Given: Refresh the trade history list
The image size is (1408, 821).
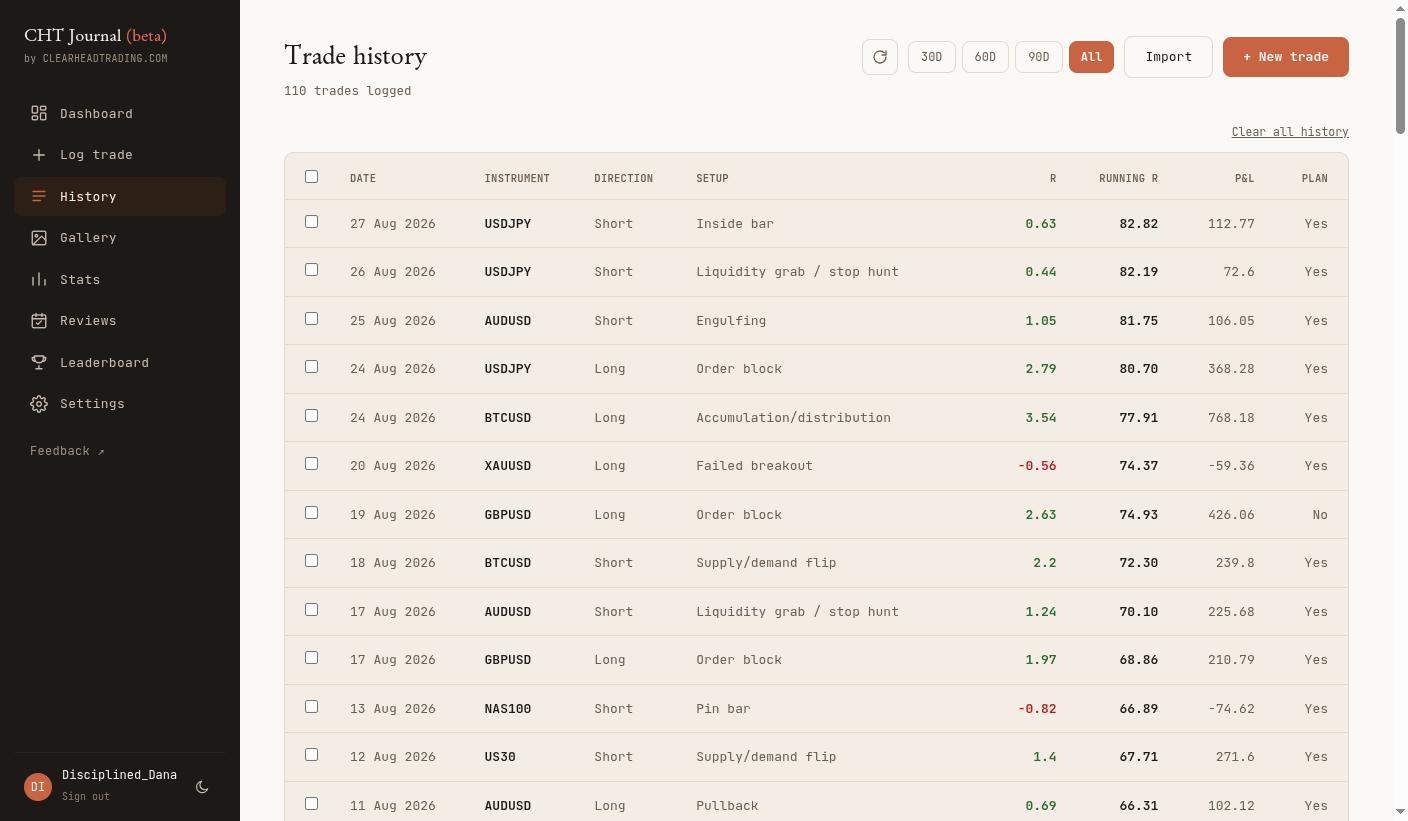Looking at the screenshot, I should click(880, 57).
